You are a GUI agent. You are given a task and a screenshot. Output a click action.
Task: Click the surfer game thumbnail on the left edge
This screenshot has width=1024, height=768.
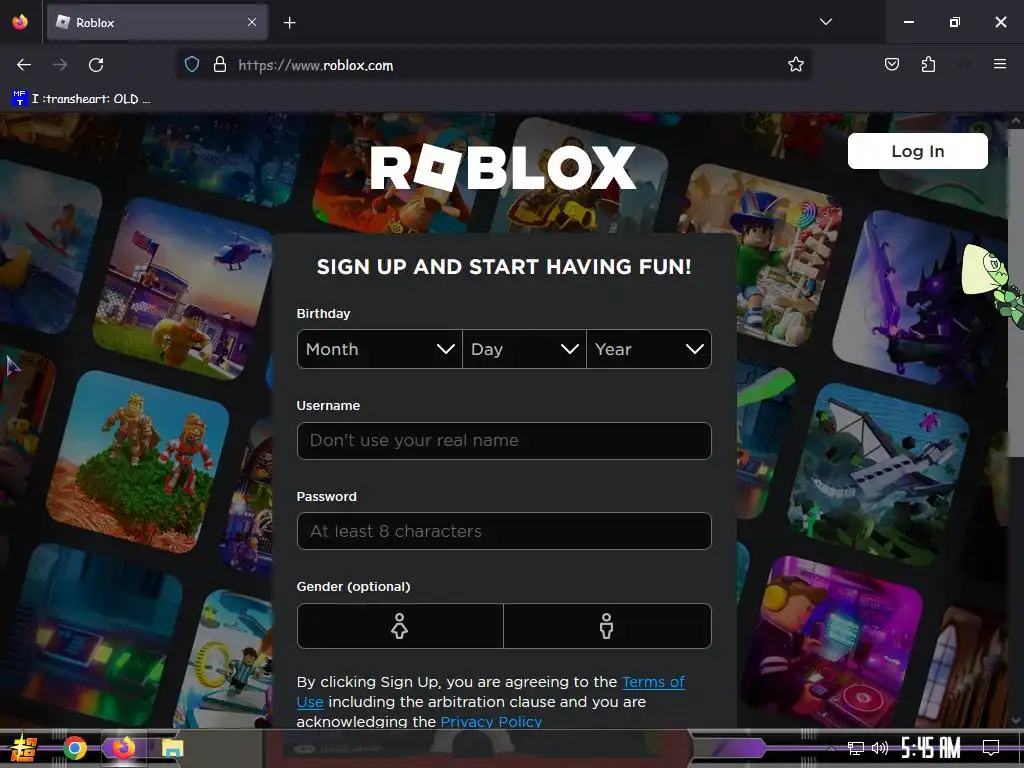(46, 247)
